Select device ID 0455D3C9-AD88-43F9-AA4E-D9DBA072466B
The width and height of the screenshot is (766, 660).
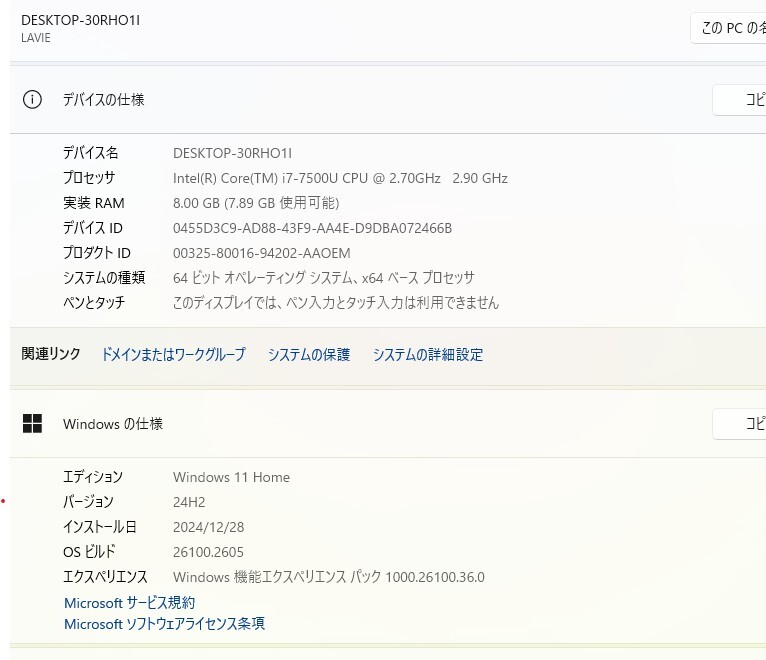click(312, 228)
